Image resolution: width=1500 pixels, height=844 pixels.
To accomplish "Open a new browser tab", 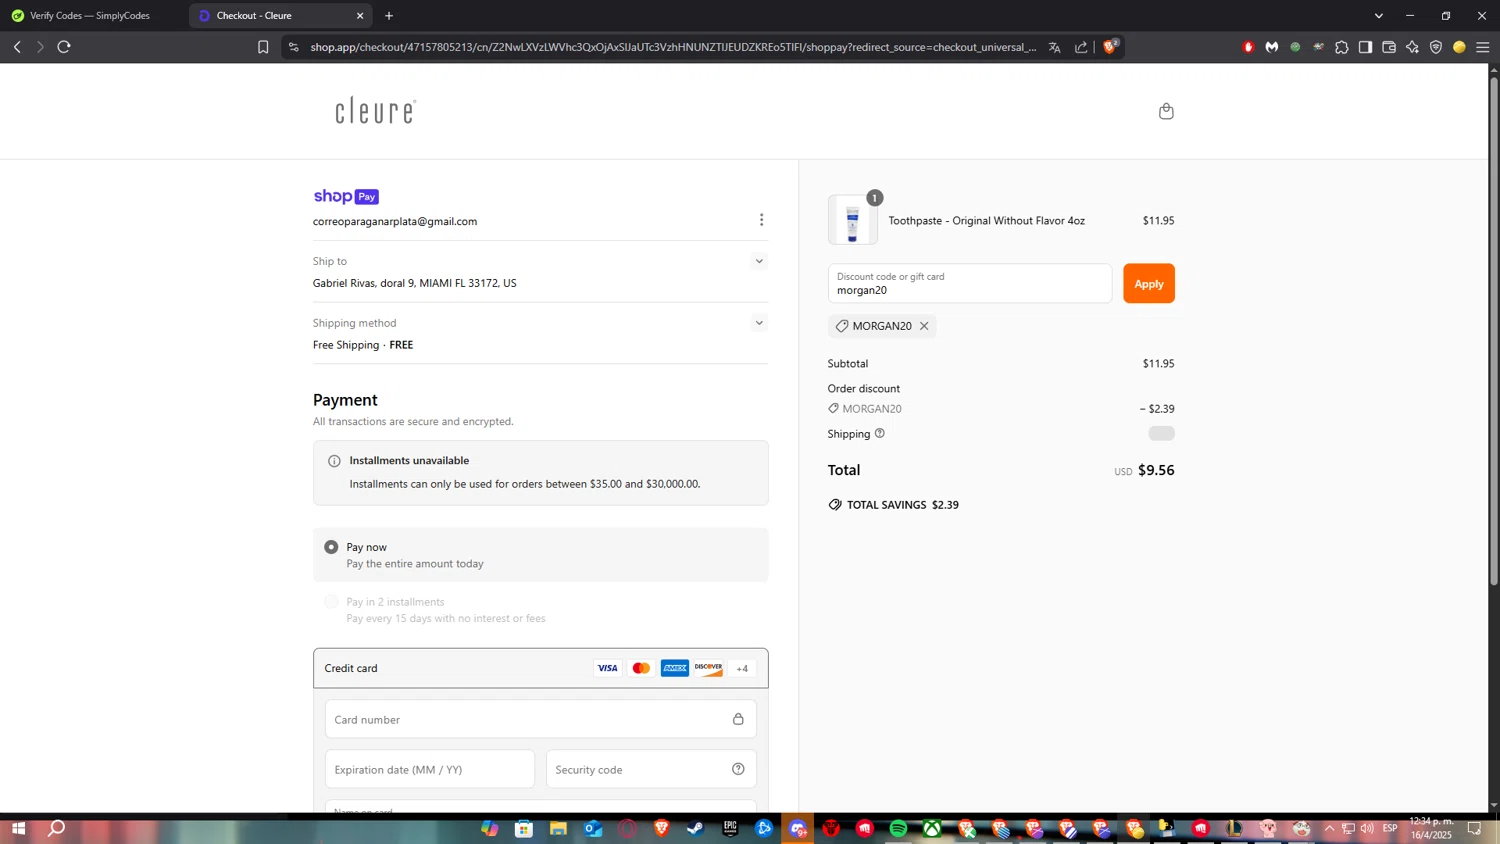I will (x=389, y=15).
